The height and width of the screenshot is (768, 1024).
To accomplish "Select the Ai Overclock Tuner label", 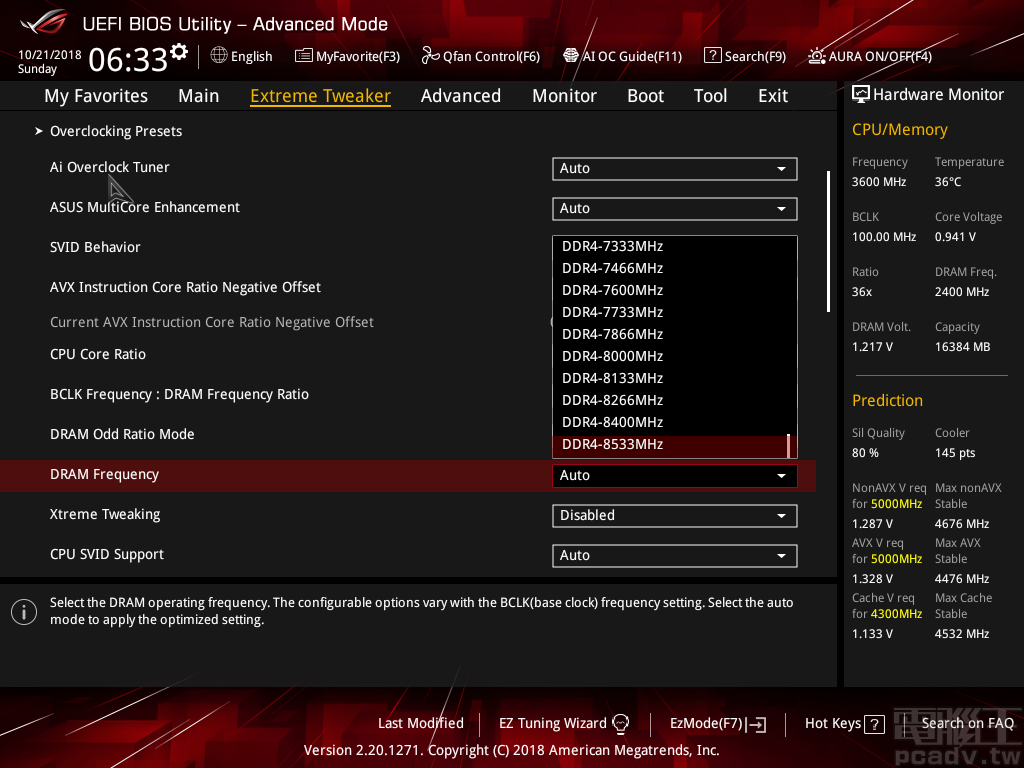I will (110, 167).
